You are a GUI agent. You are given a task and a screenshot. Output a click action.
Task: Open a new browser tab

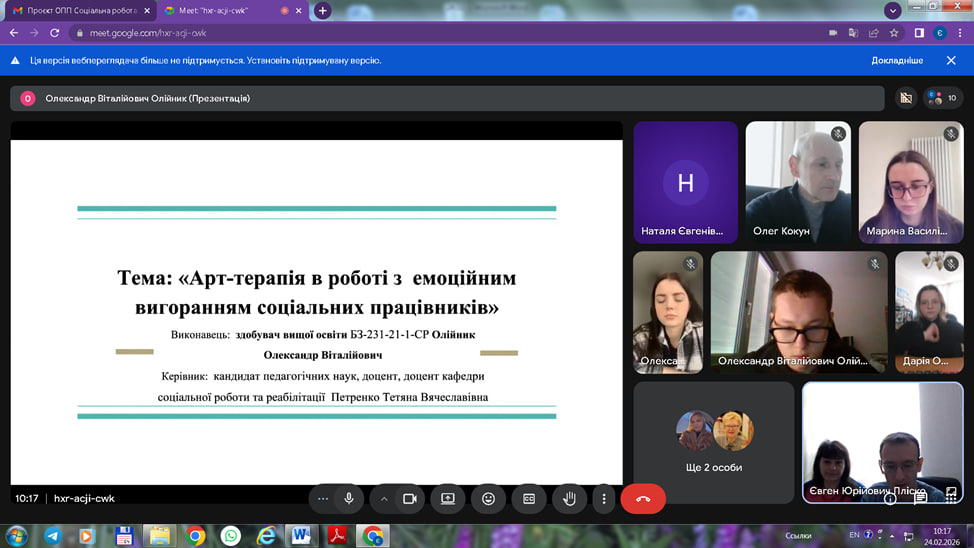pyautogui.click(x=322, y=10)
